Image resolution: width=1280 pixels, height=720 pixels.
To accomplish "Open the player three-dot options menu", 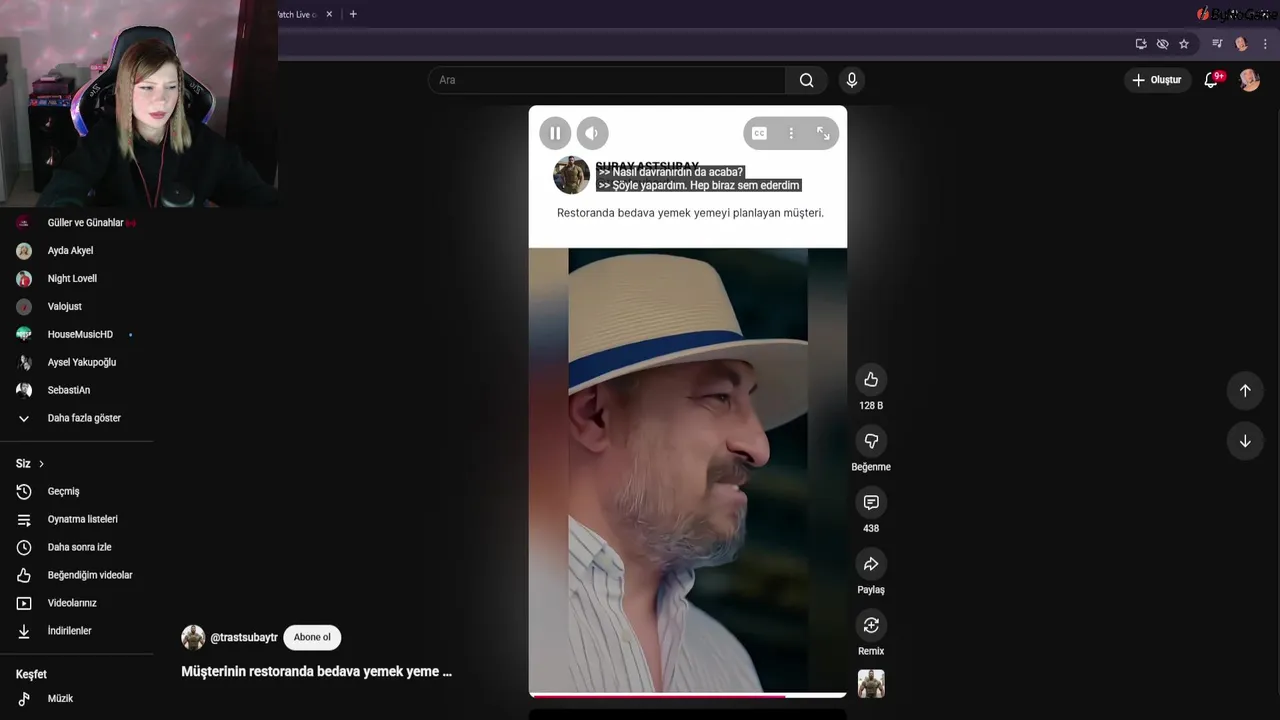I will [x=791, y=133].
